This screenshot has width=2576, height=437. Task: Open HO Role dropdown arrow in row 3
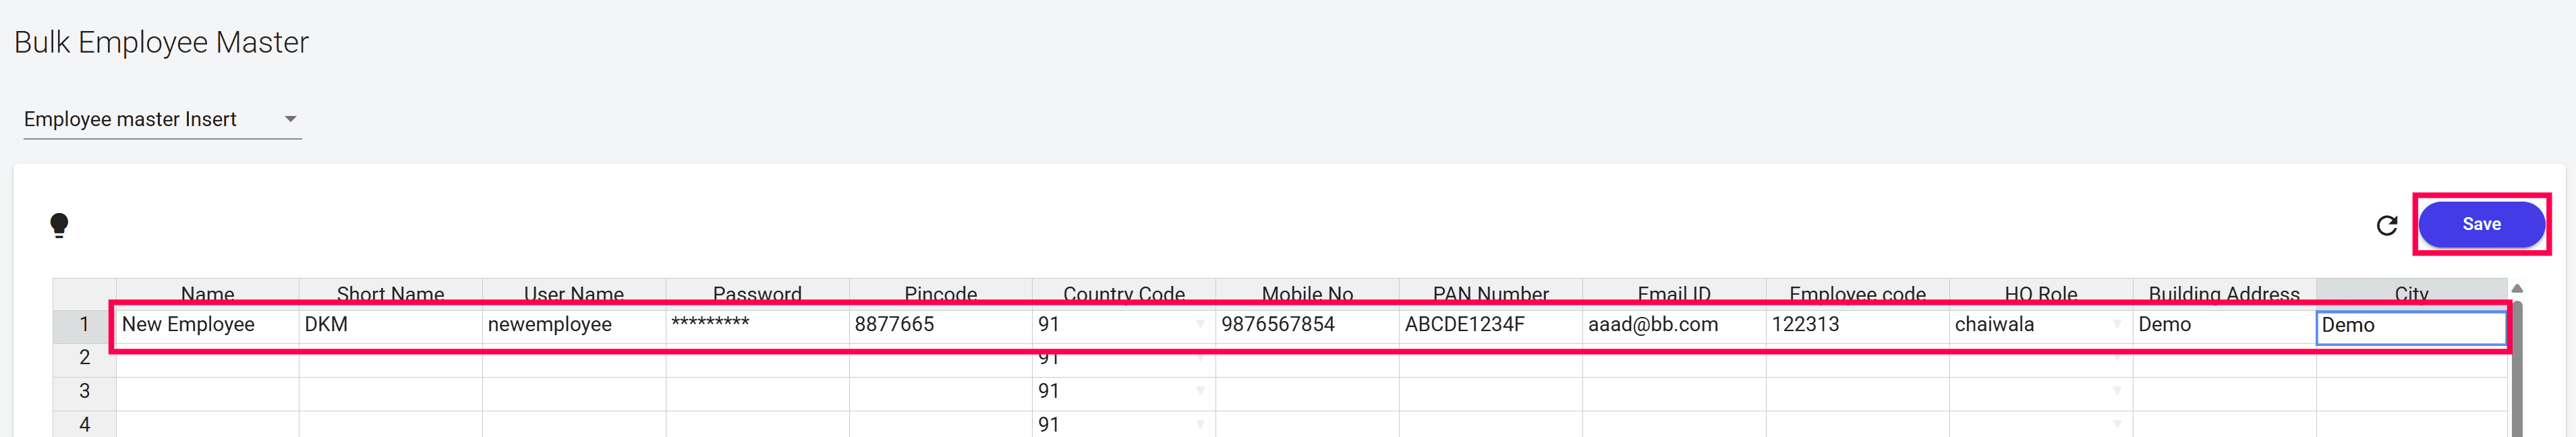(x=2117, y=391)
